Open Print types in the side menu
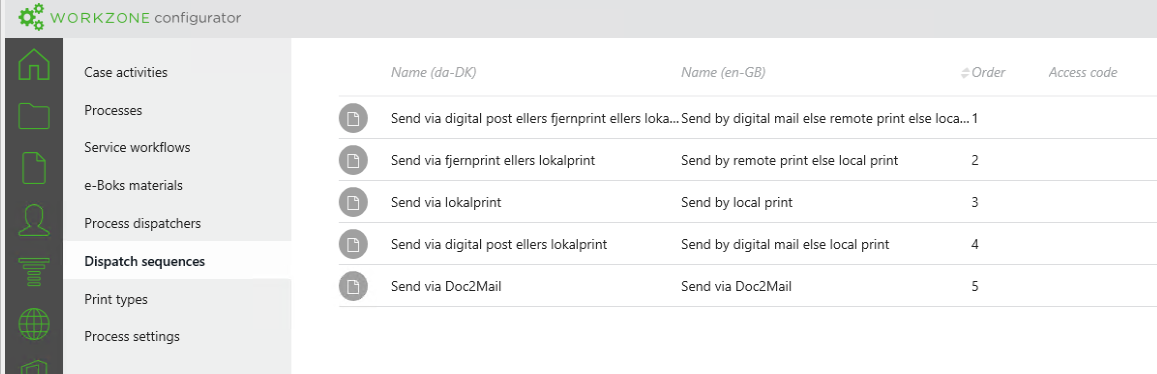Viewport: 1157px width, 374px height. tap(116, 299)
